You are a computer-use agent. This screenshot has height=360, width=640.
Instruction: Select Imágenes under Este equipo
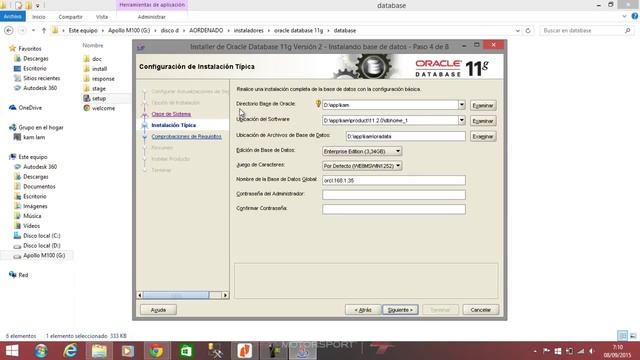point(35,206)
